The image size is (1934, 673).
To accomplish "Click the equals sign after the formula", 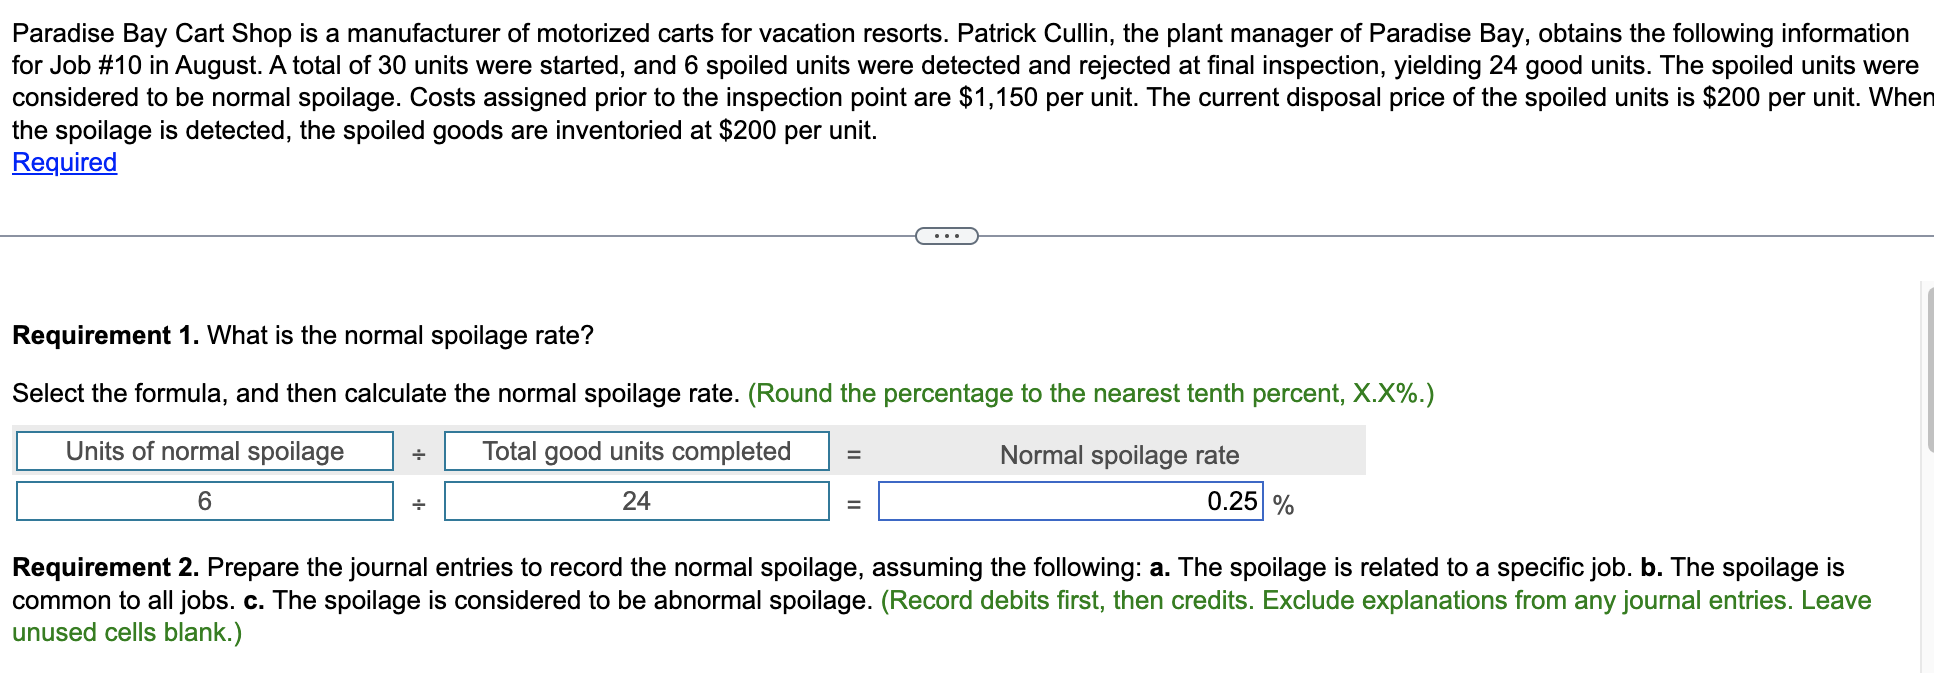I will 854,453.
